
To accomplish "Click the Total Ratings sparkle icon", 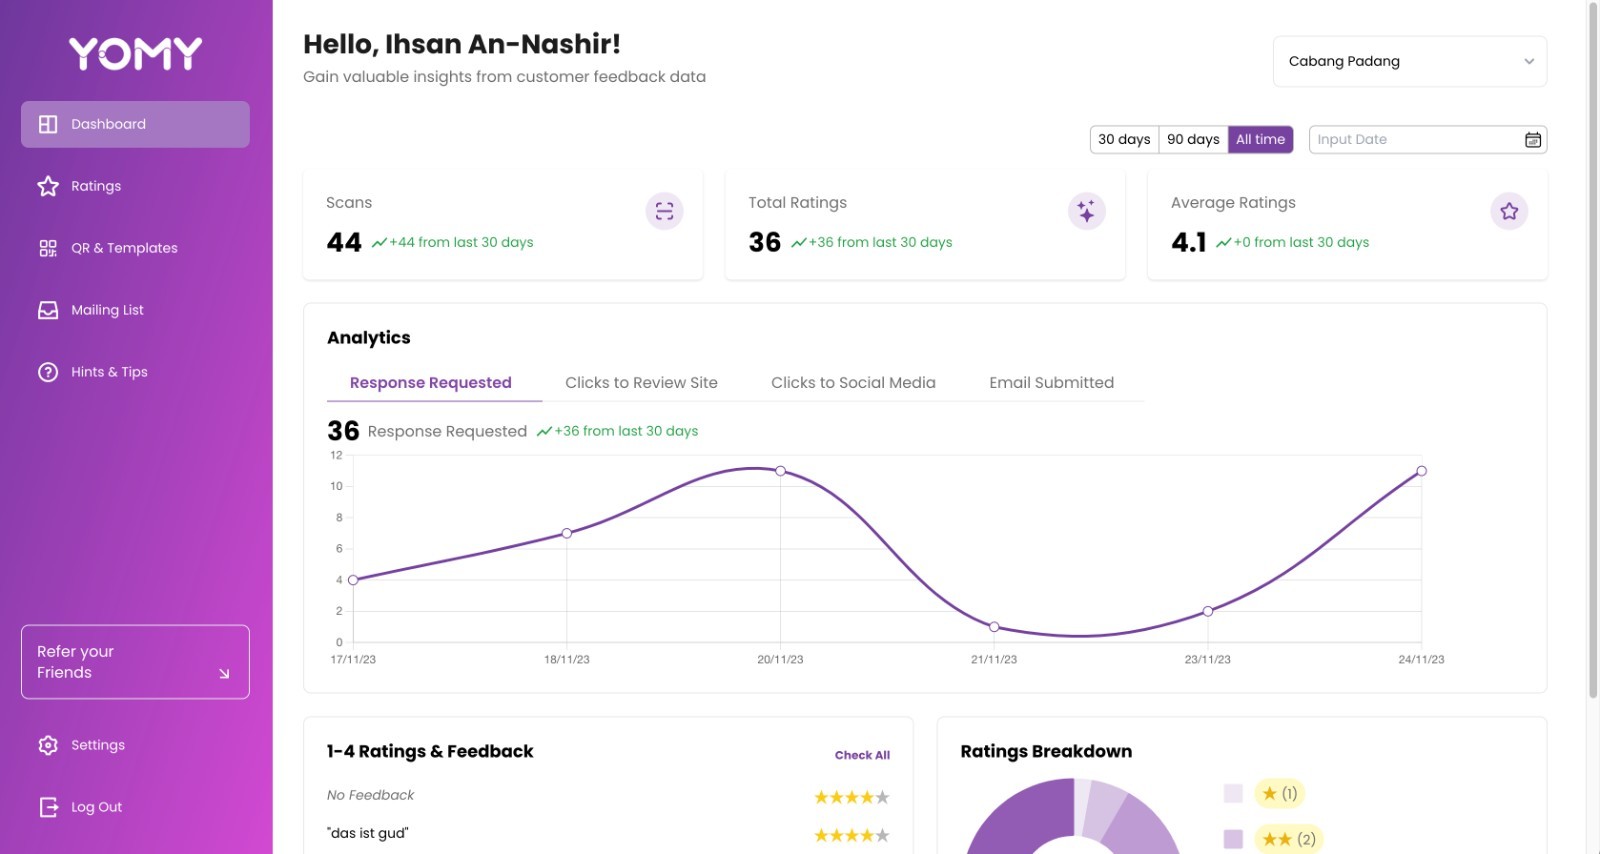I will (1087, 211).
